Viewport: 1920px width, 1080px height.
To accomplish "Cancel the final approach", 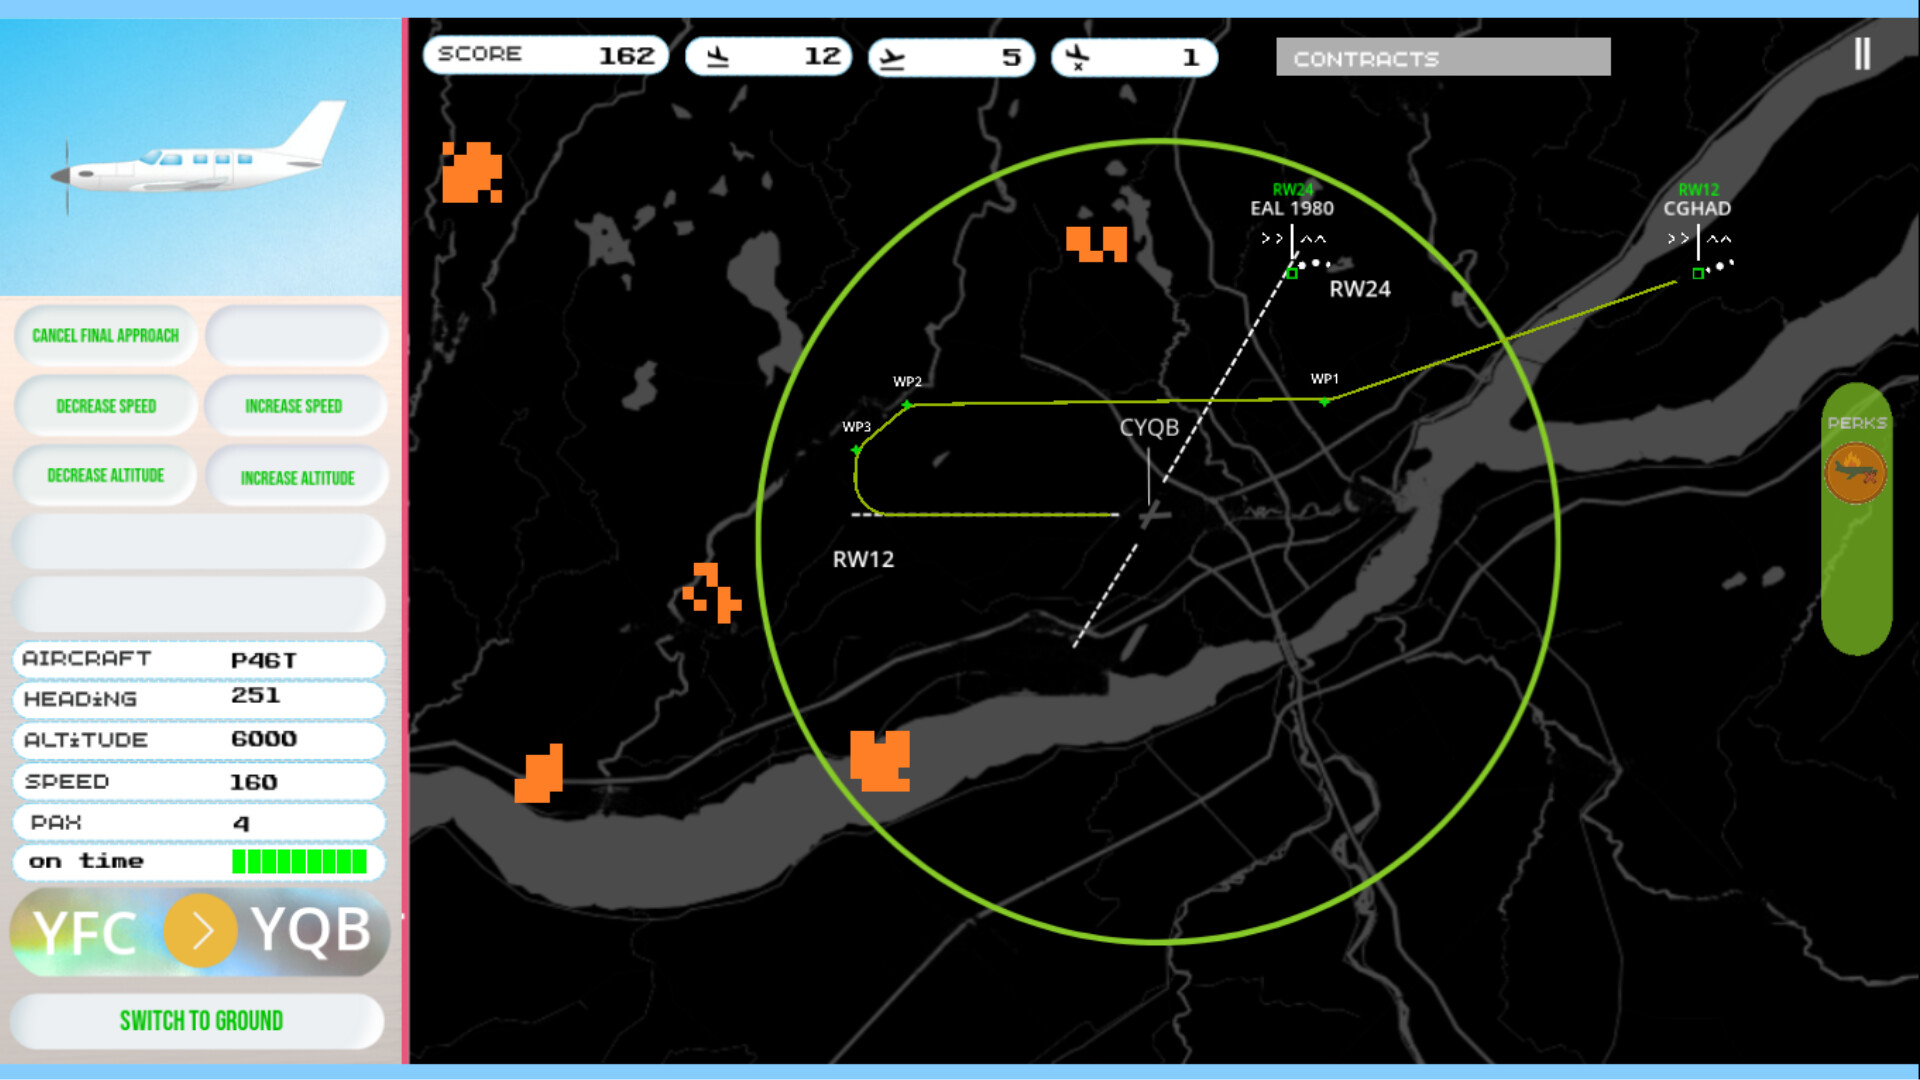I will [x=104, y=335].
